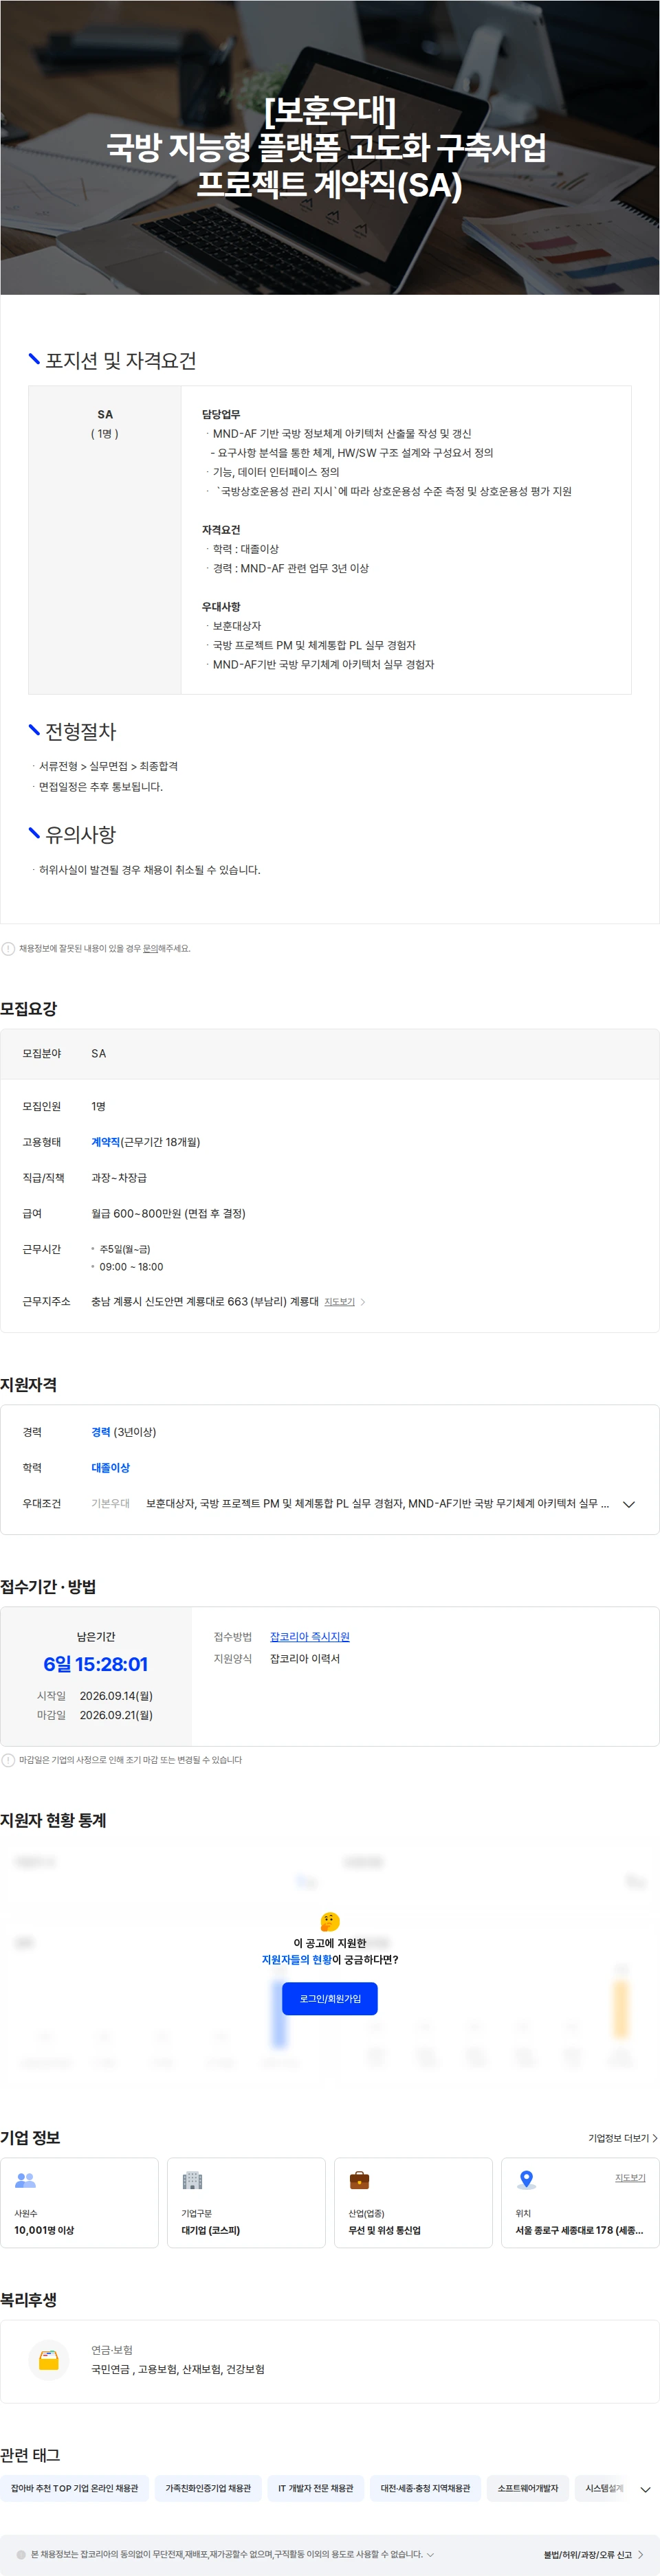Open 지도보기 link next to the work address
The width and height of the screenshot is (660, 2576).
pyautogui.click(x=339, y=1302)
